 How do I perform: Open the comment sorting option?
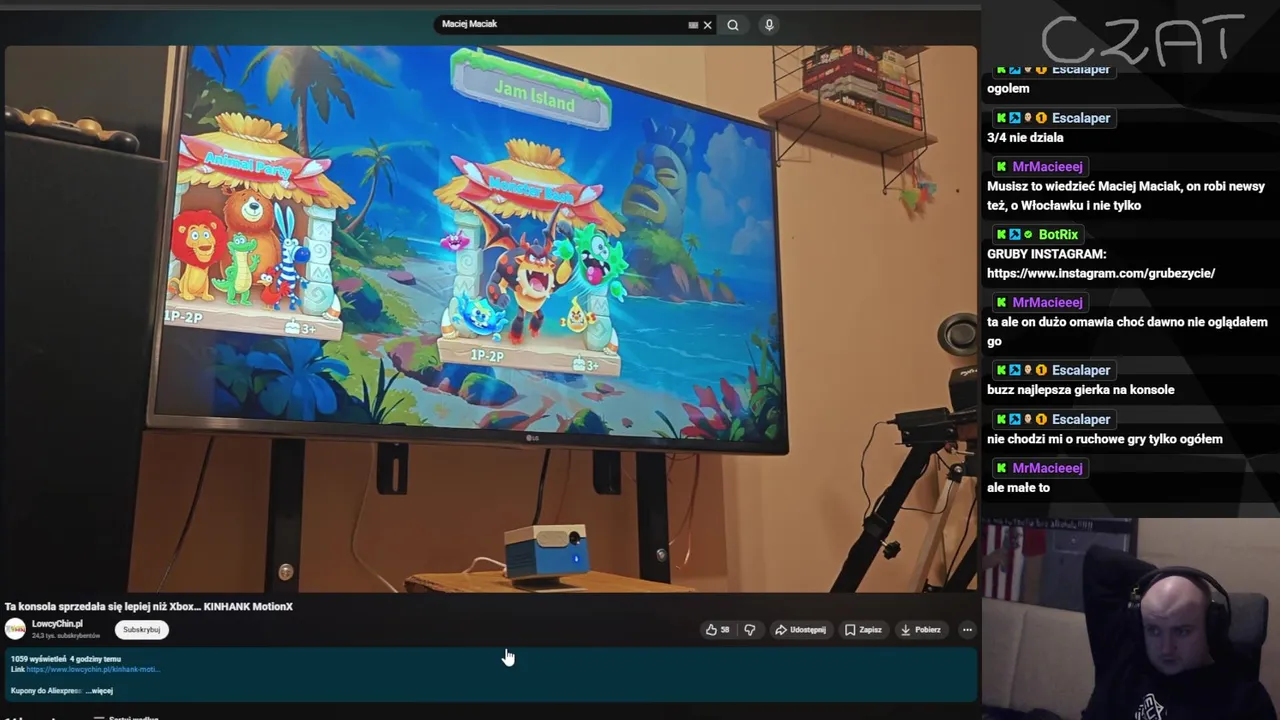click(126, 717)
